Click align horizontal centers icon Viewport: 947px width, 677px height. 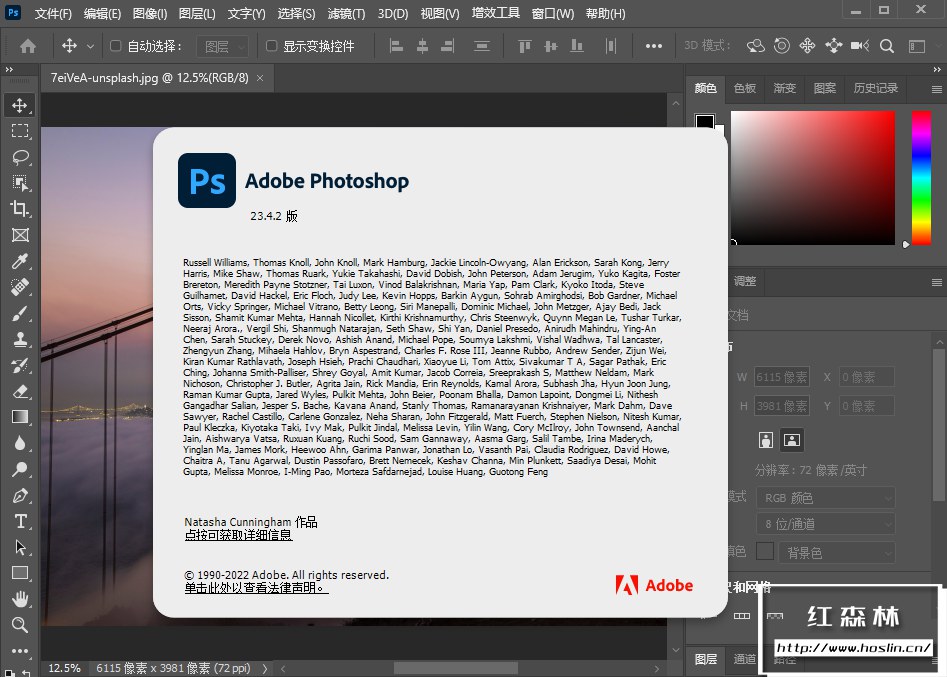tap(422, 46)
